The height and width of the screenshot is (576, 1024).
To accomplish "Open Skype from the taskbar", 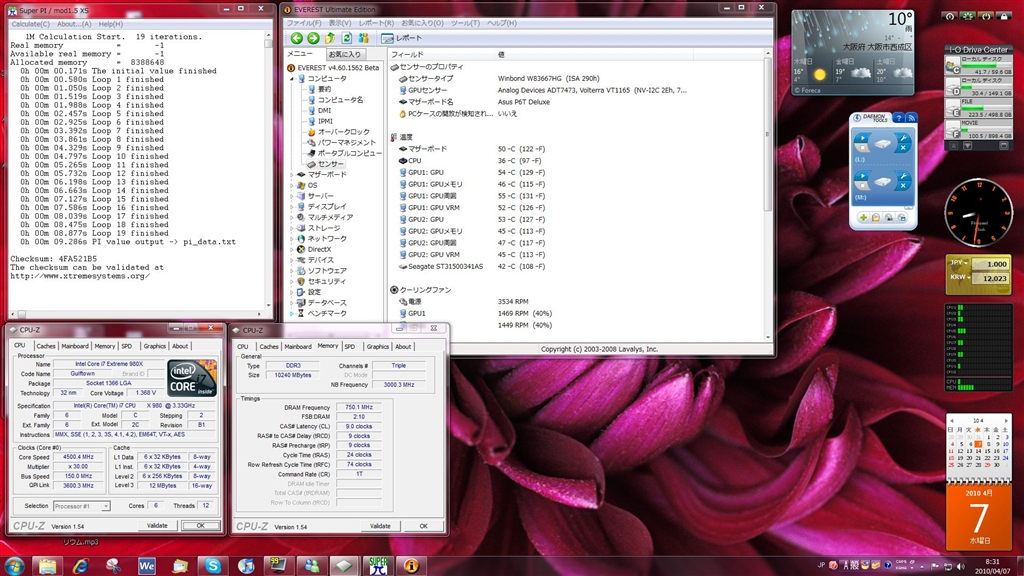I will (212, 565).
